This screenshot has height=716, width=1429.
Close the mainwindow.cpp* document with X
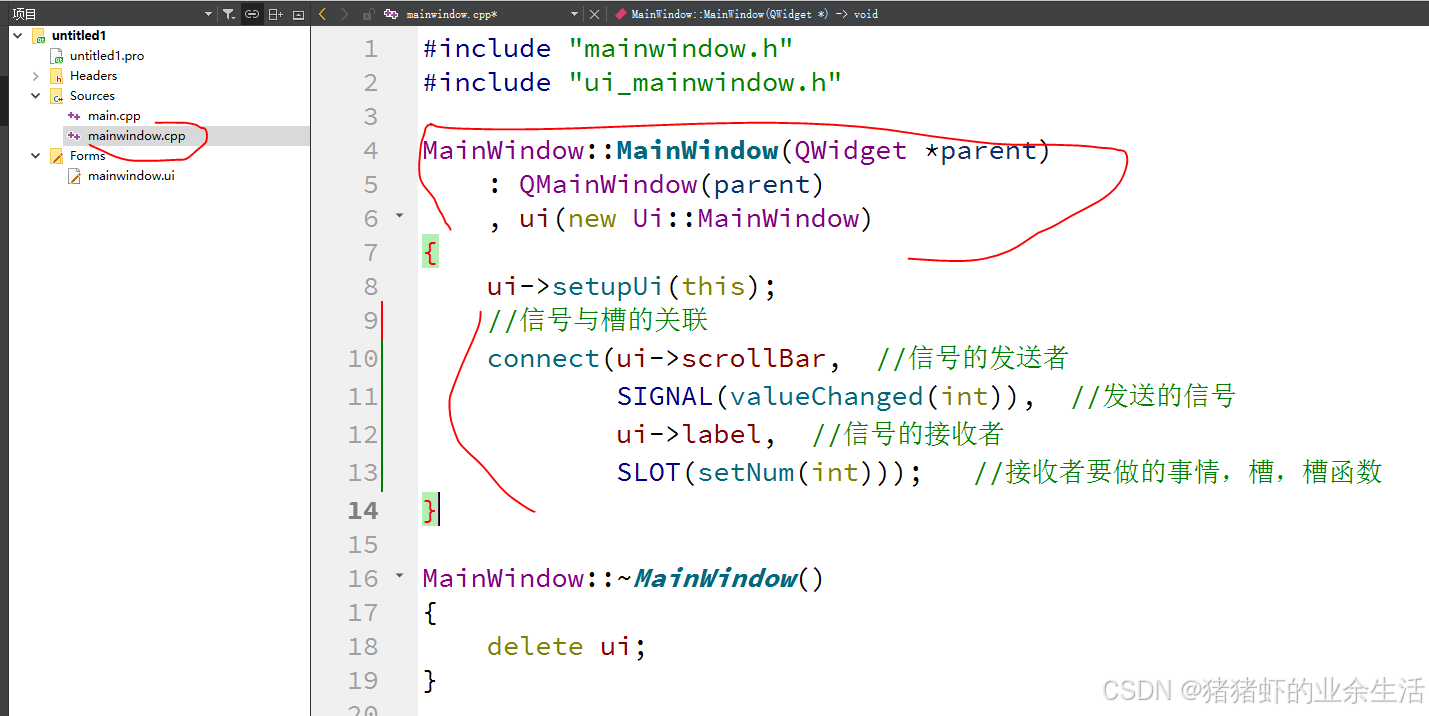click(594, 14)
